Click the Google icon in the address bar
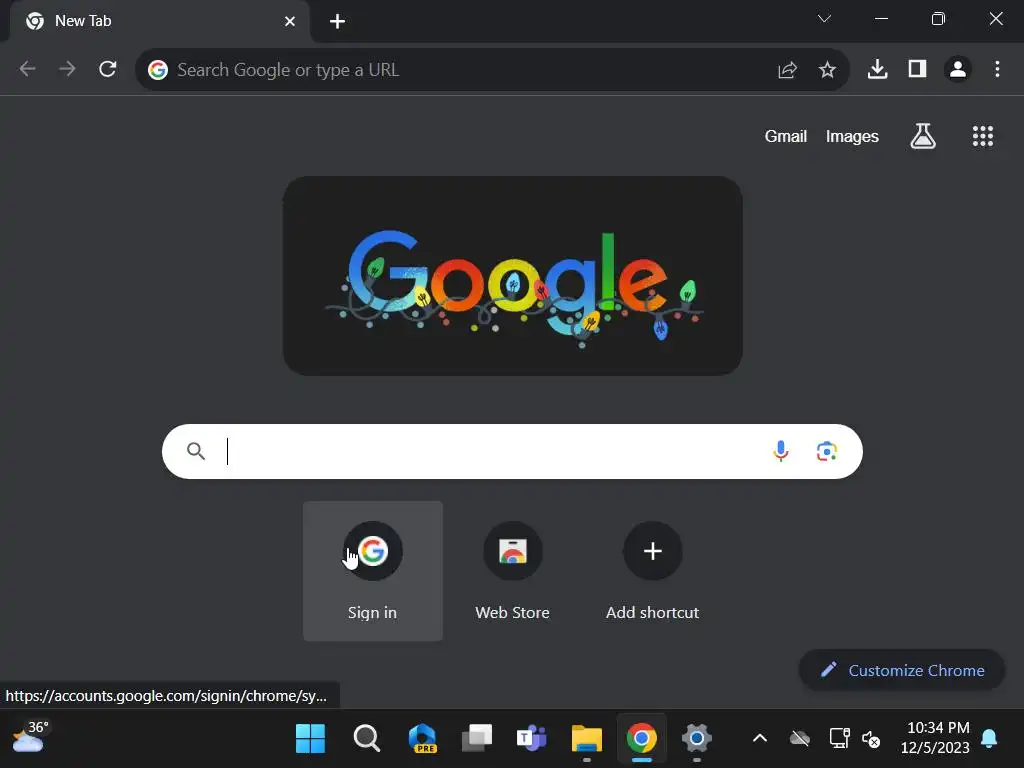Viewport: 1024px width, 768px height. coord(158,70)
